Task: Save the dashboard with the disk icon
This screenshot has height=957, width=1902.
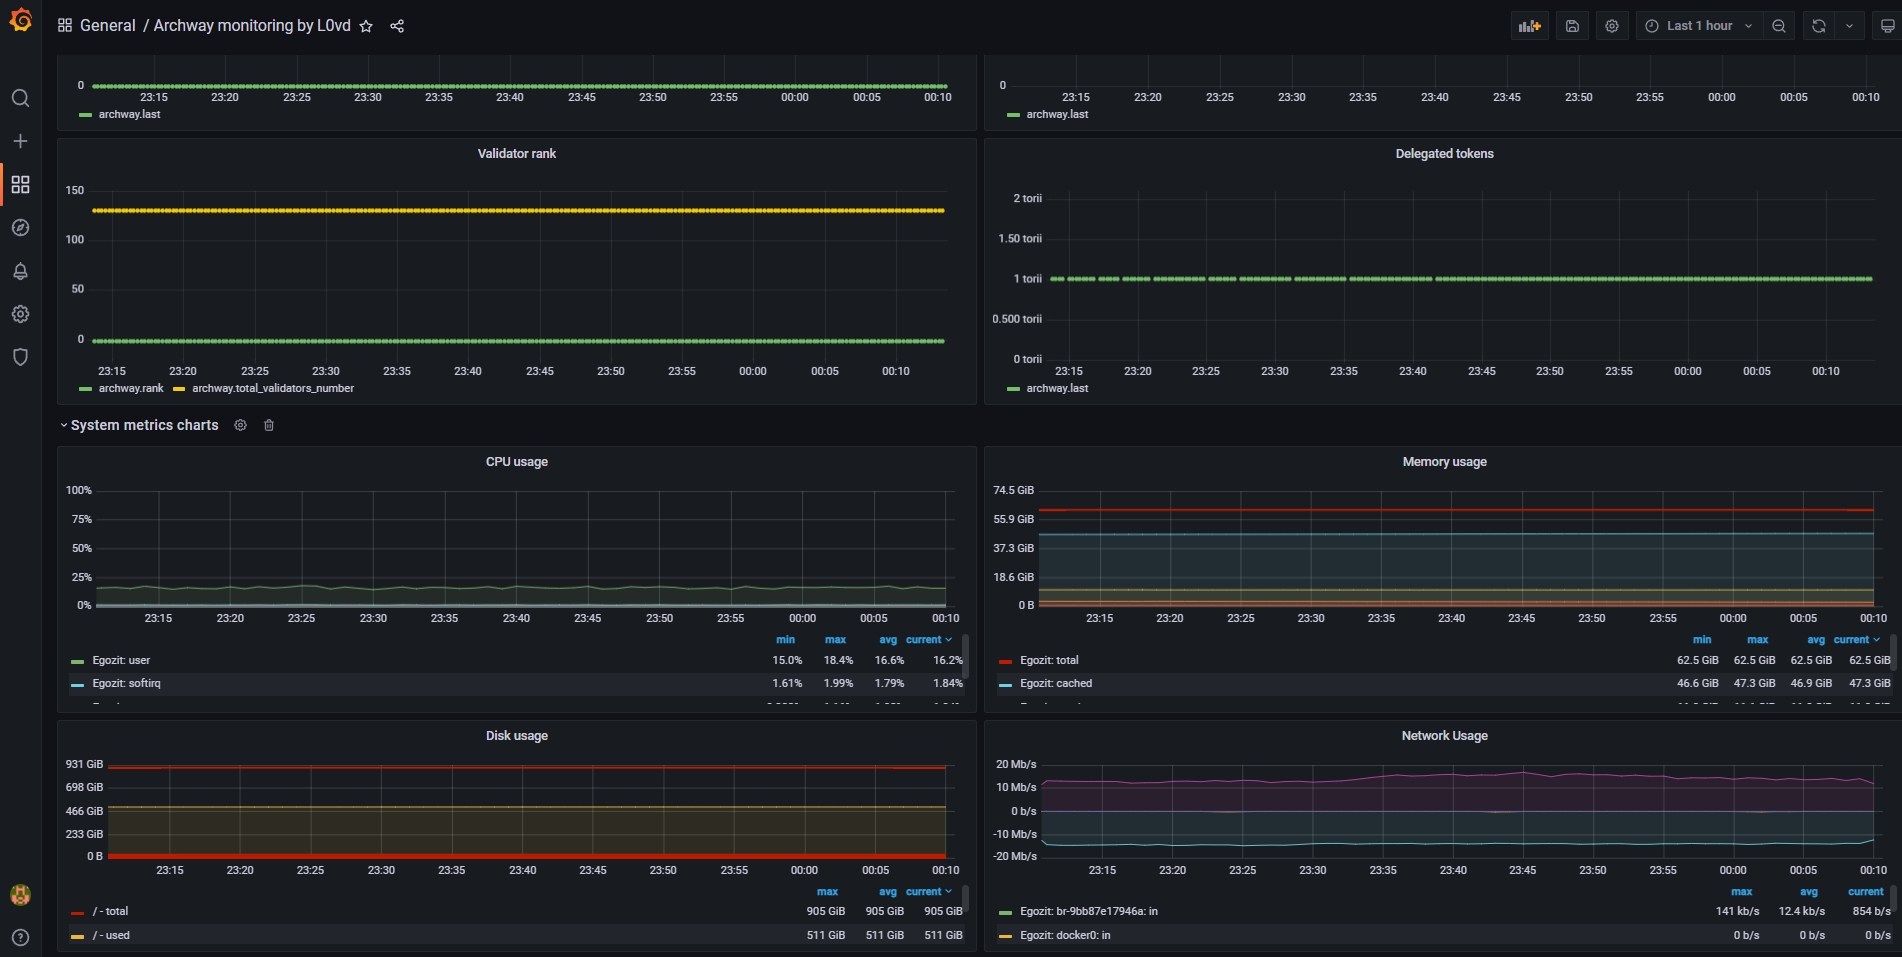Action: pos(1572,26)
